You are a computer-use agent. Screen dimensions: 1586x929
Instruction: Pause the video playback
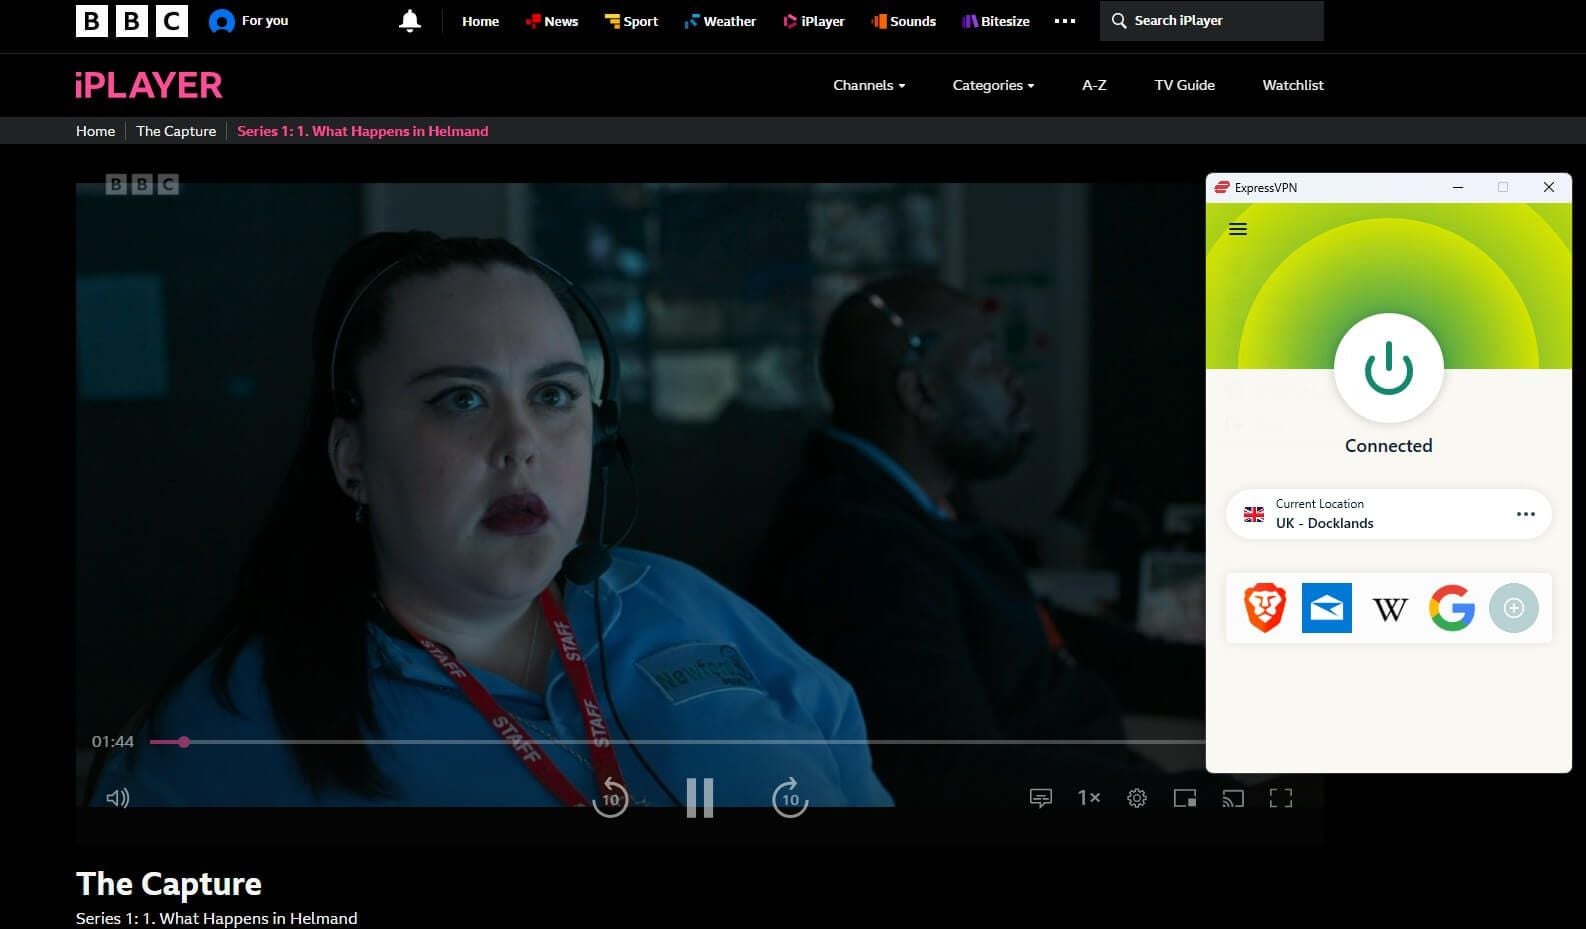tap(700, 798)
